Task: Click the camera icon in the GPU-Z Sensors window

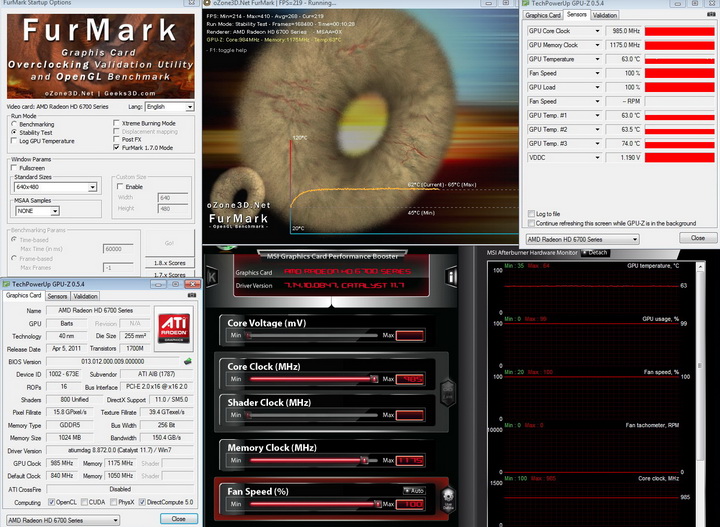Action: [x=712, y=15]
